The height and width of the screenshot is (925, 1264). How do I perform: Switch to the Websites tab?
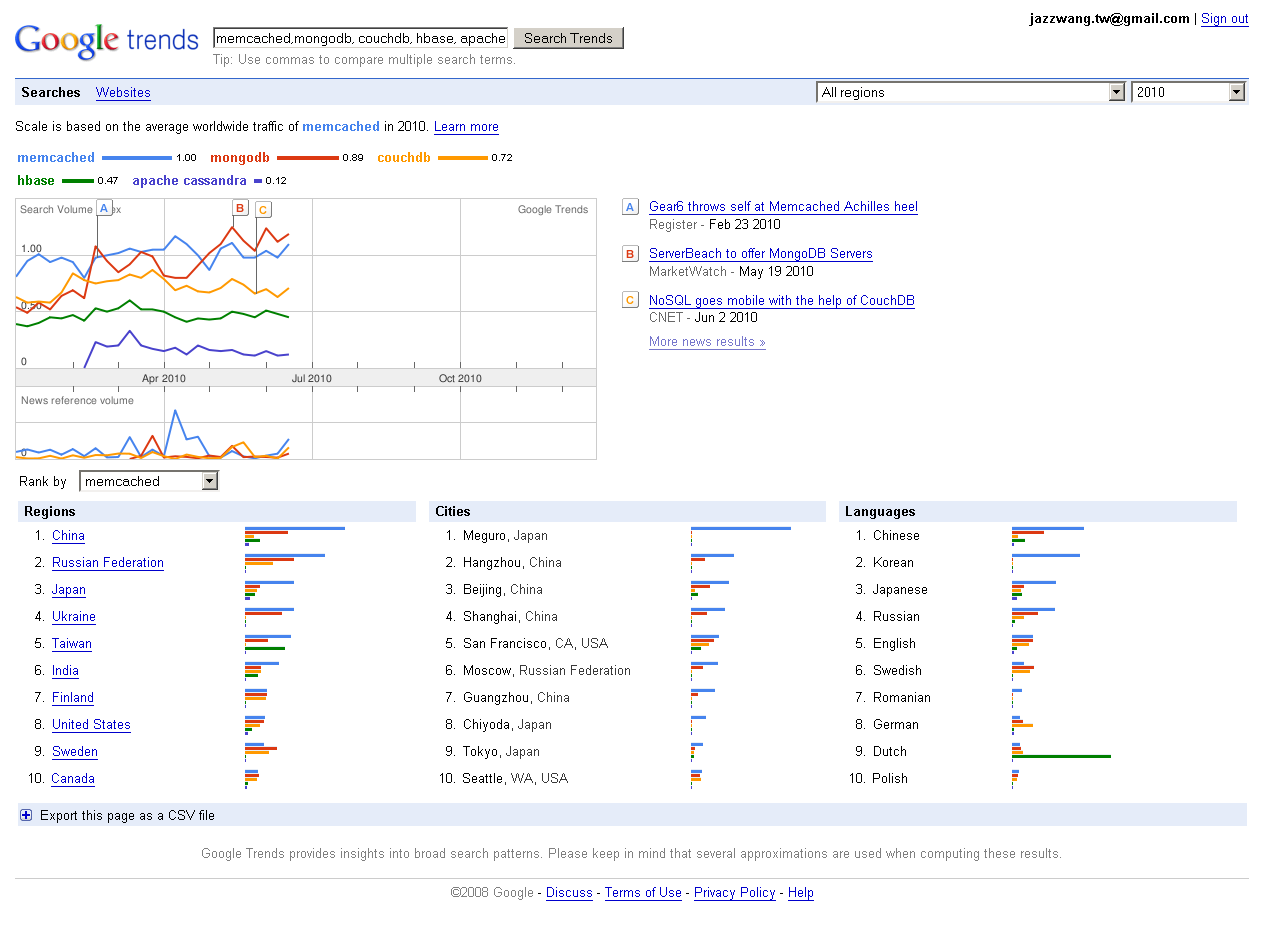point(123,92)
